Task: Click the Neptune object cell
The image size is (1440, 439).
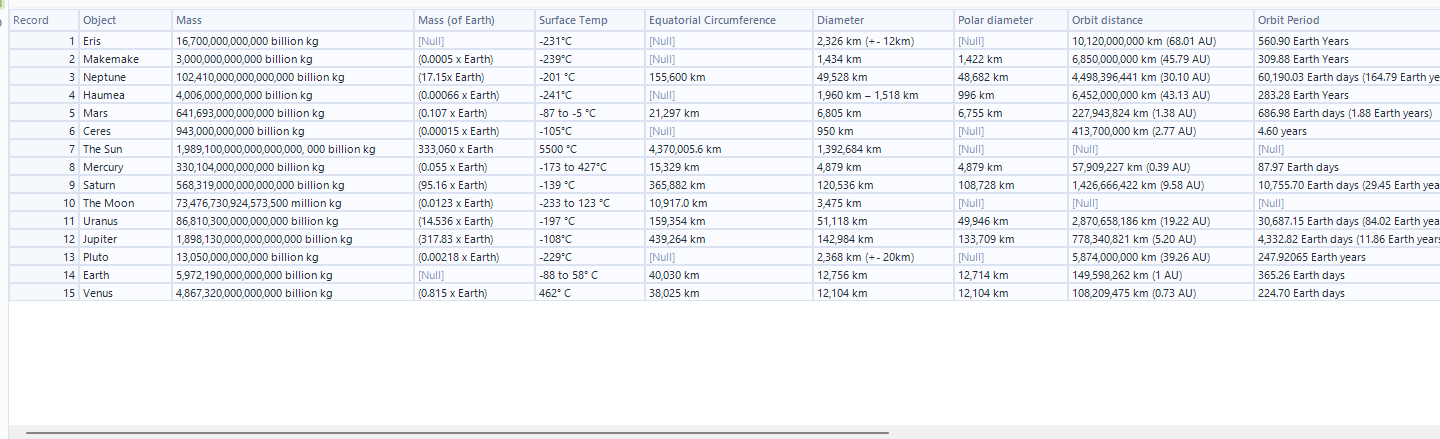Action: (x=124, y=77)
